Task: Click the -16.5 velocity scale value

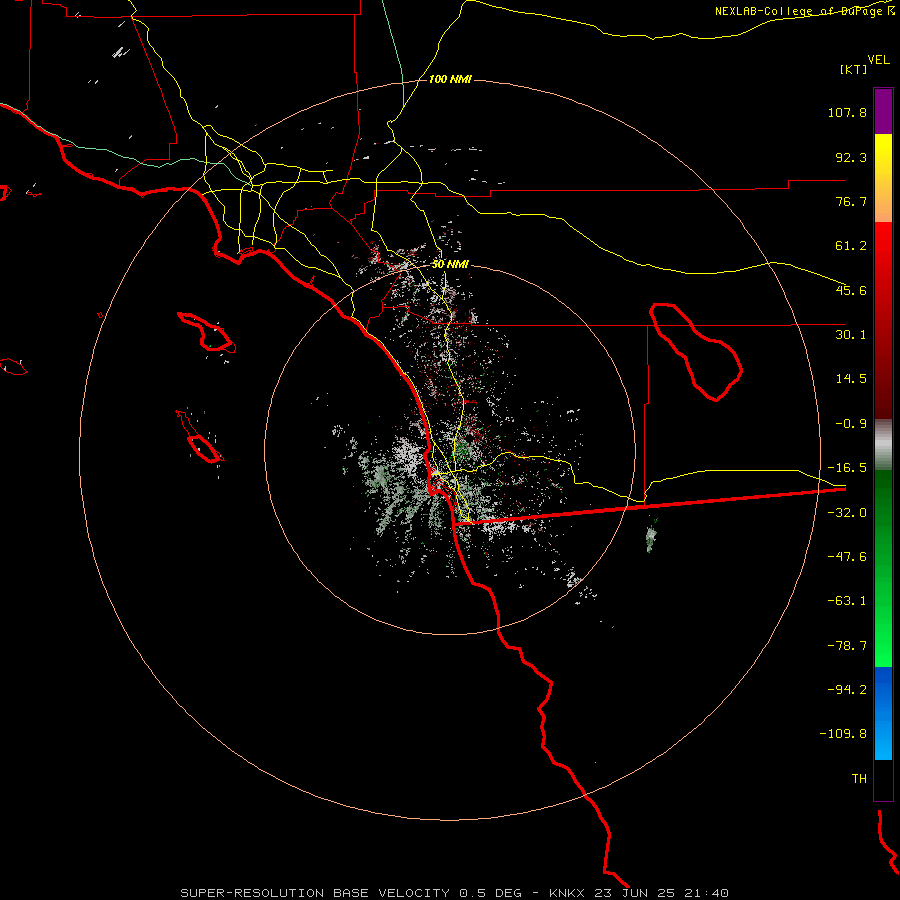Action: [847, 468]
